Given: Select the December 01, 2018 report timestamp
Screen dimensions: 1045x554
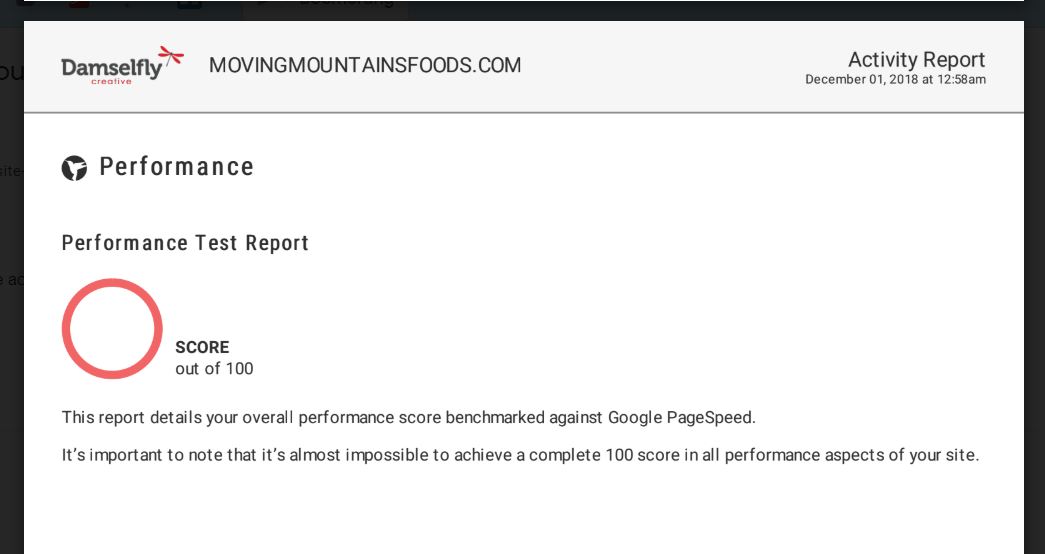Looking at the screenshot, I should pyautogui.click(x=895, y=79).
